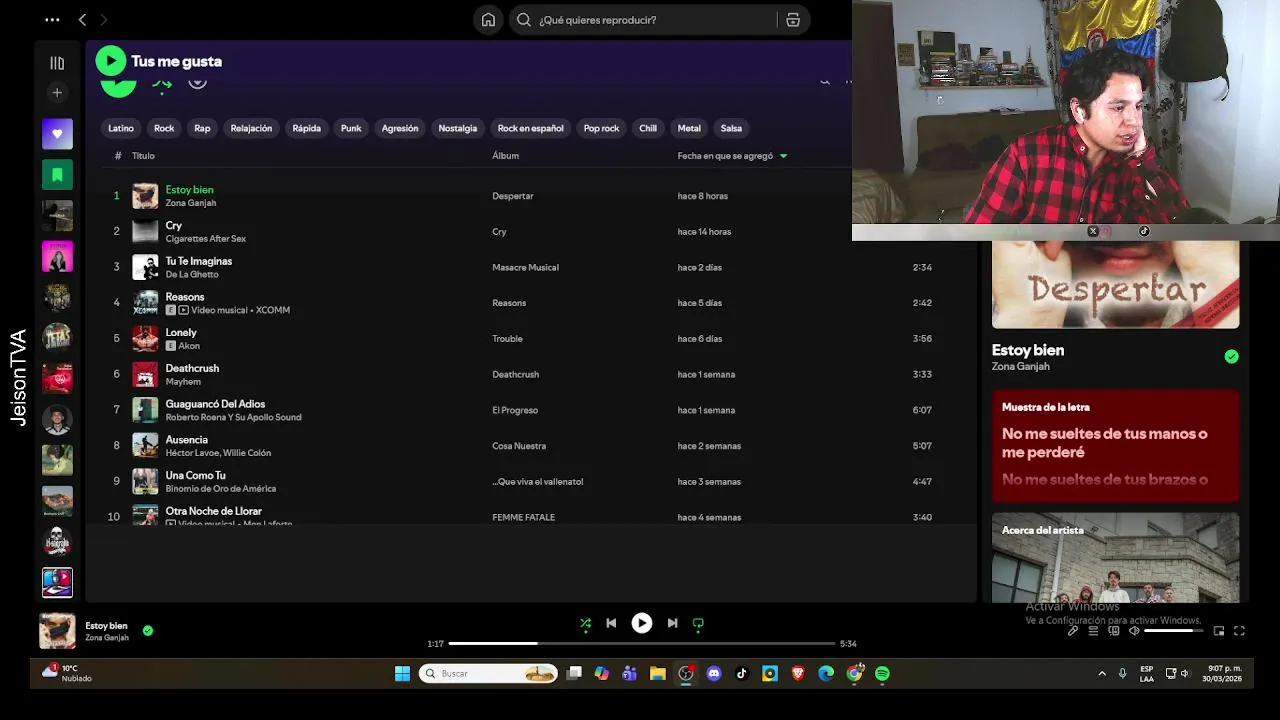This screenshot has height=720, width=1280.
Task: Select the Rock filter chip
Action: (x=164, y=128)
